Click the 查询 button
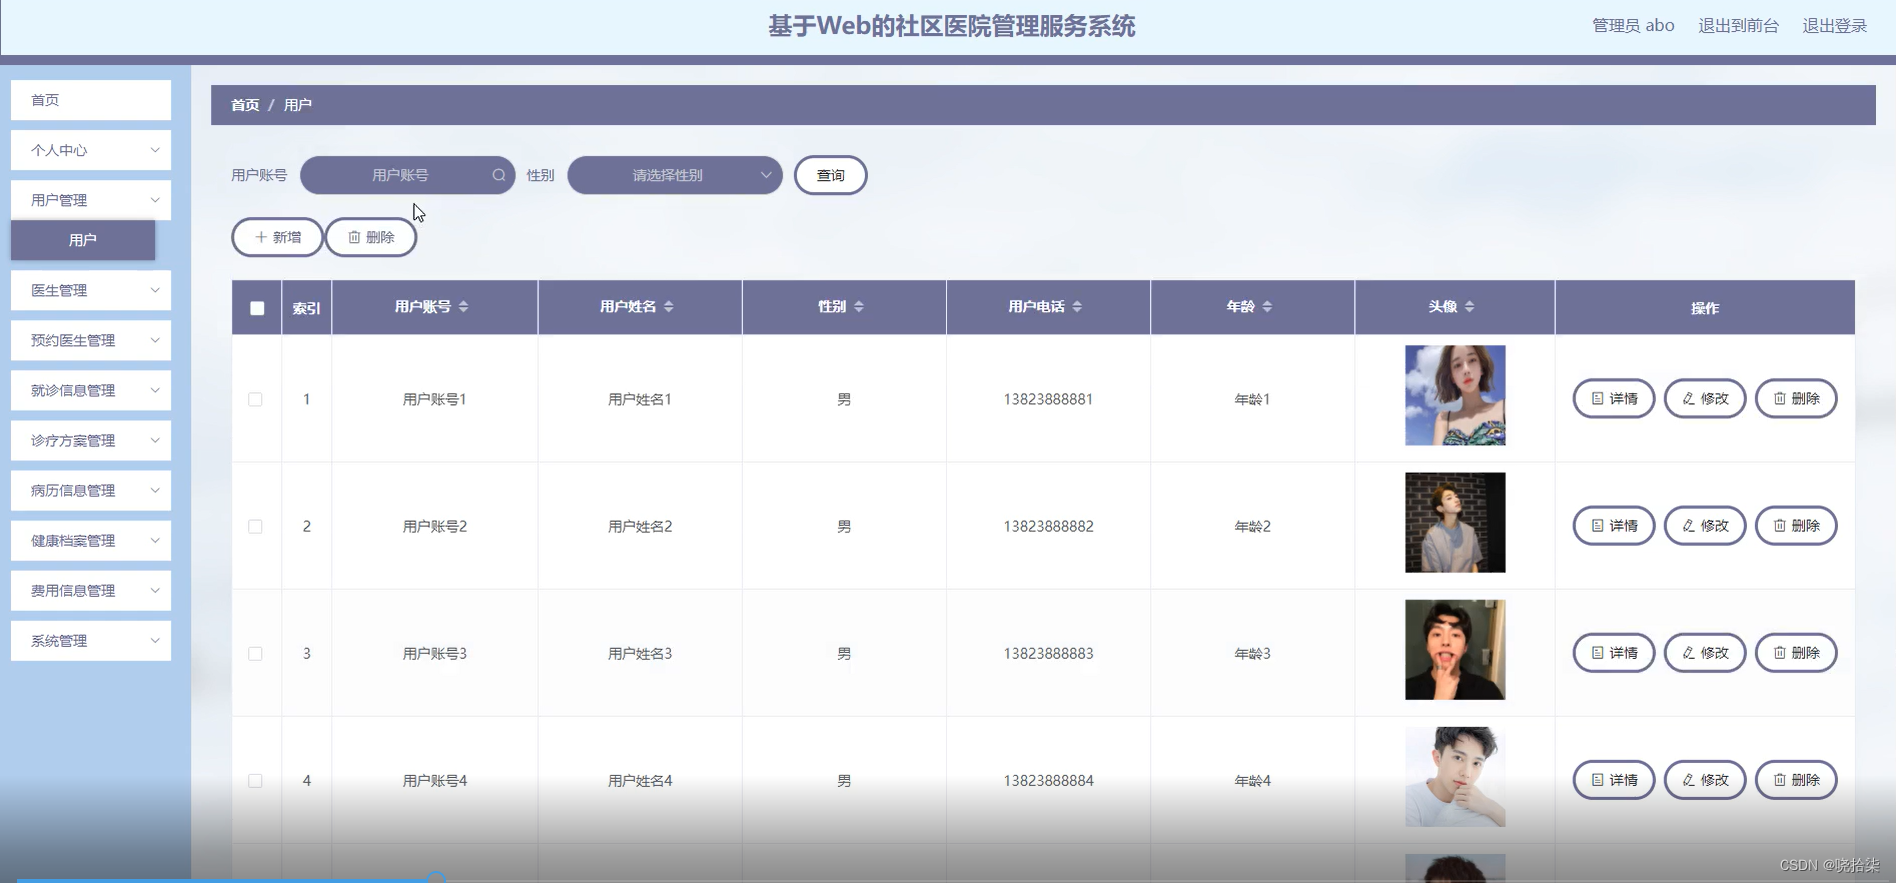This screenshot has width=1896, height=883. (830, 175)
